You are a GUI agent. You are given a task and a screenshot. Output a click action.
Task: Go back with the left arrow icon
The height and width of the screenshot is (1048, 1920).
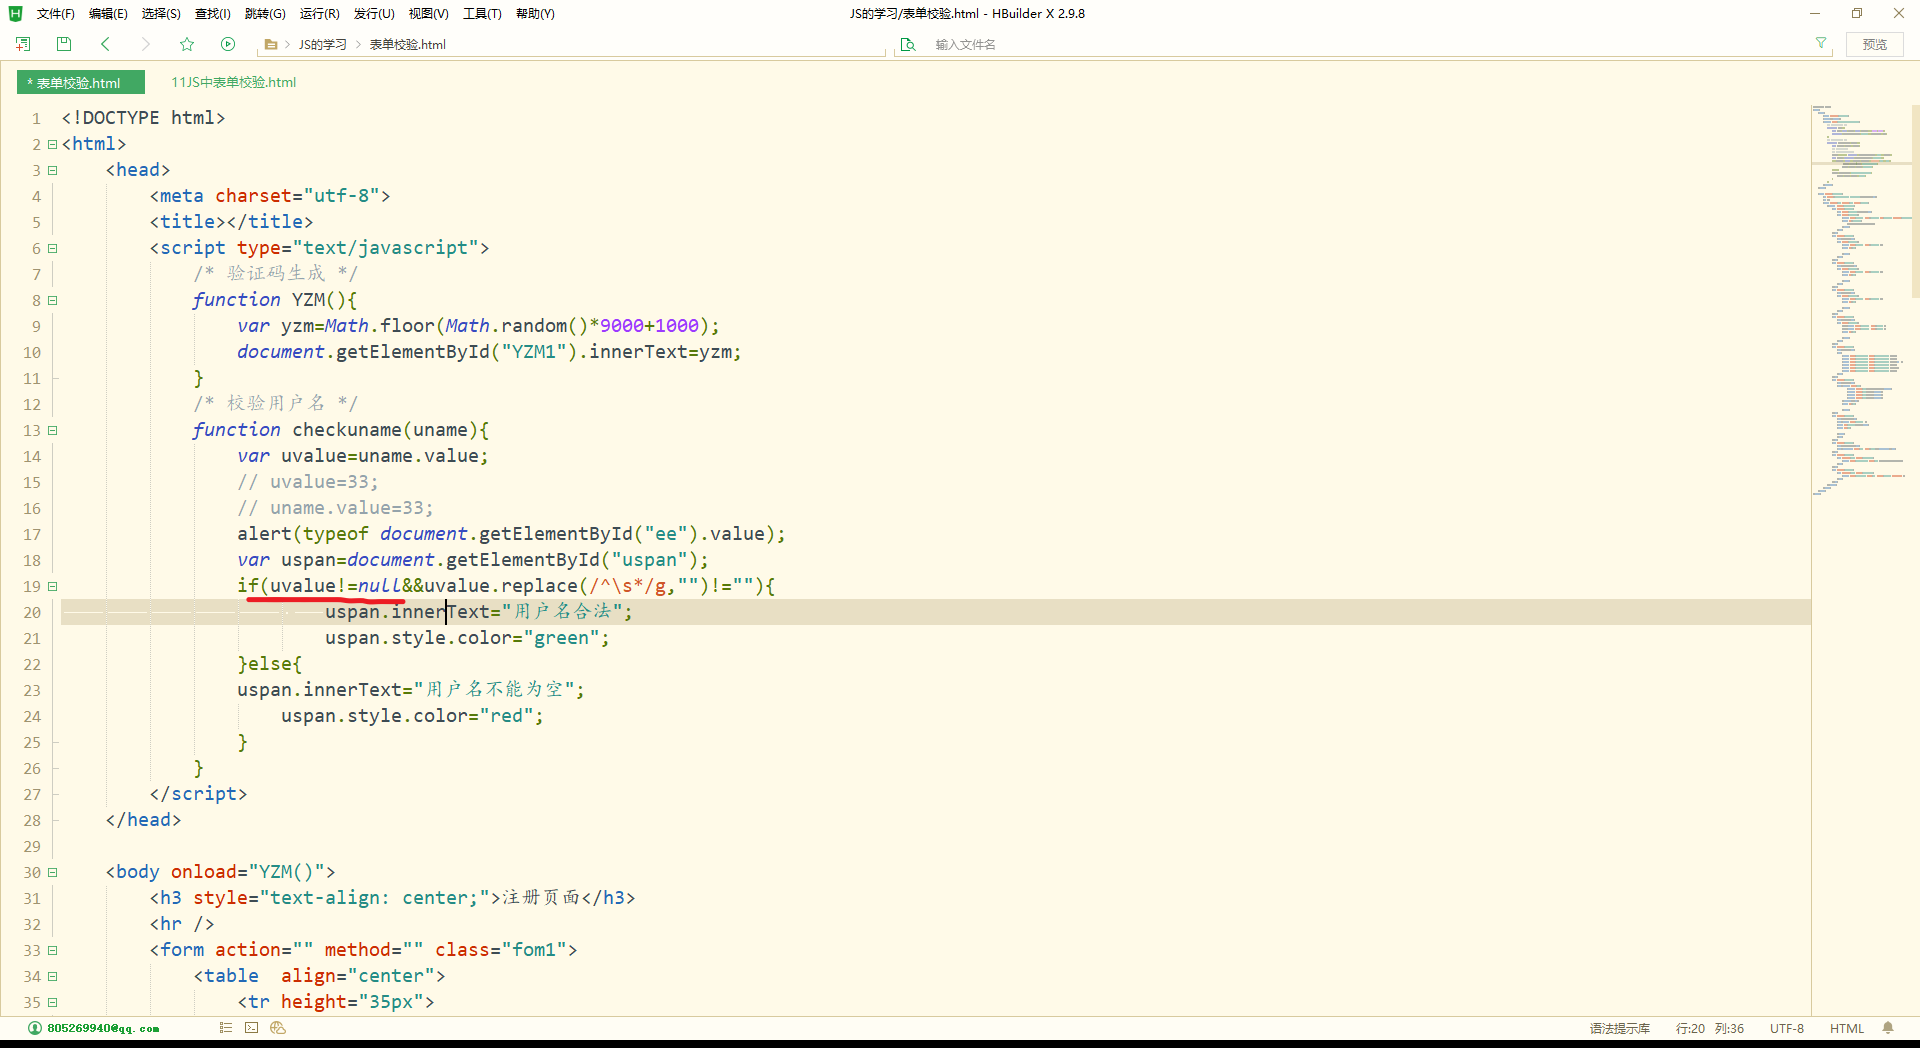point(105,44)
